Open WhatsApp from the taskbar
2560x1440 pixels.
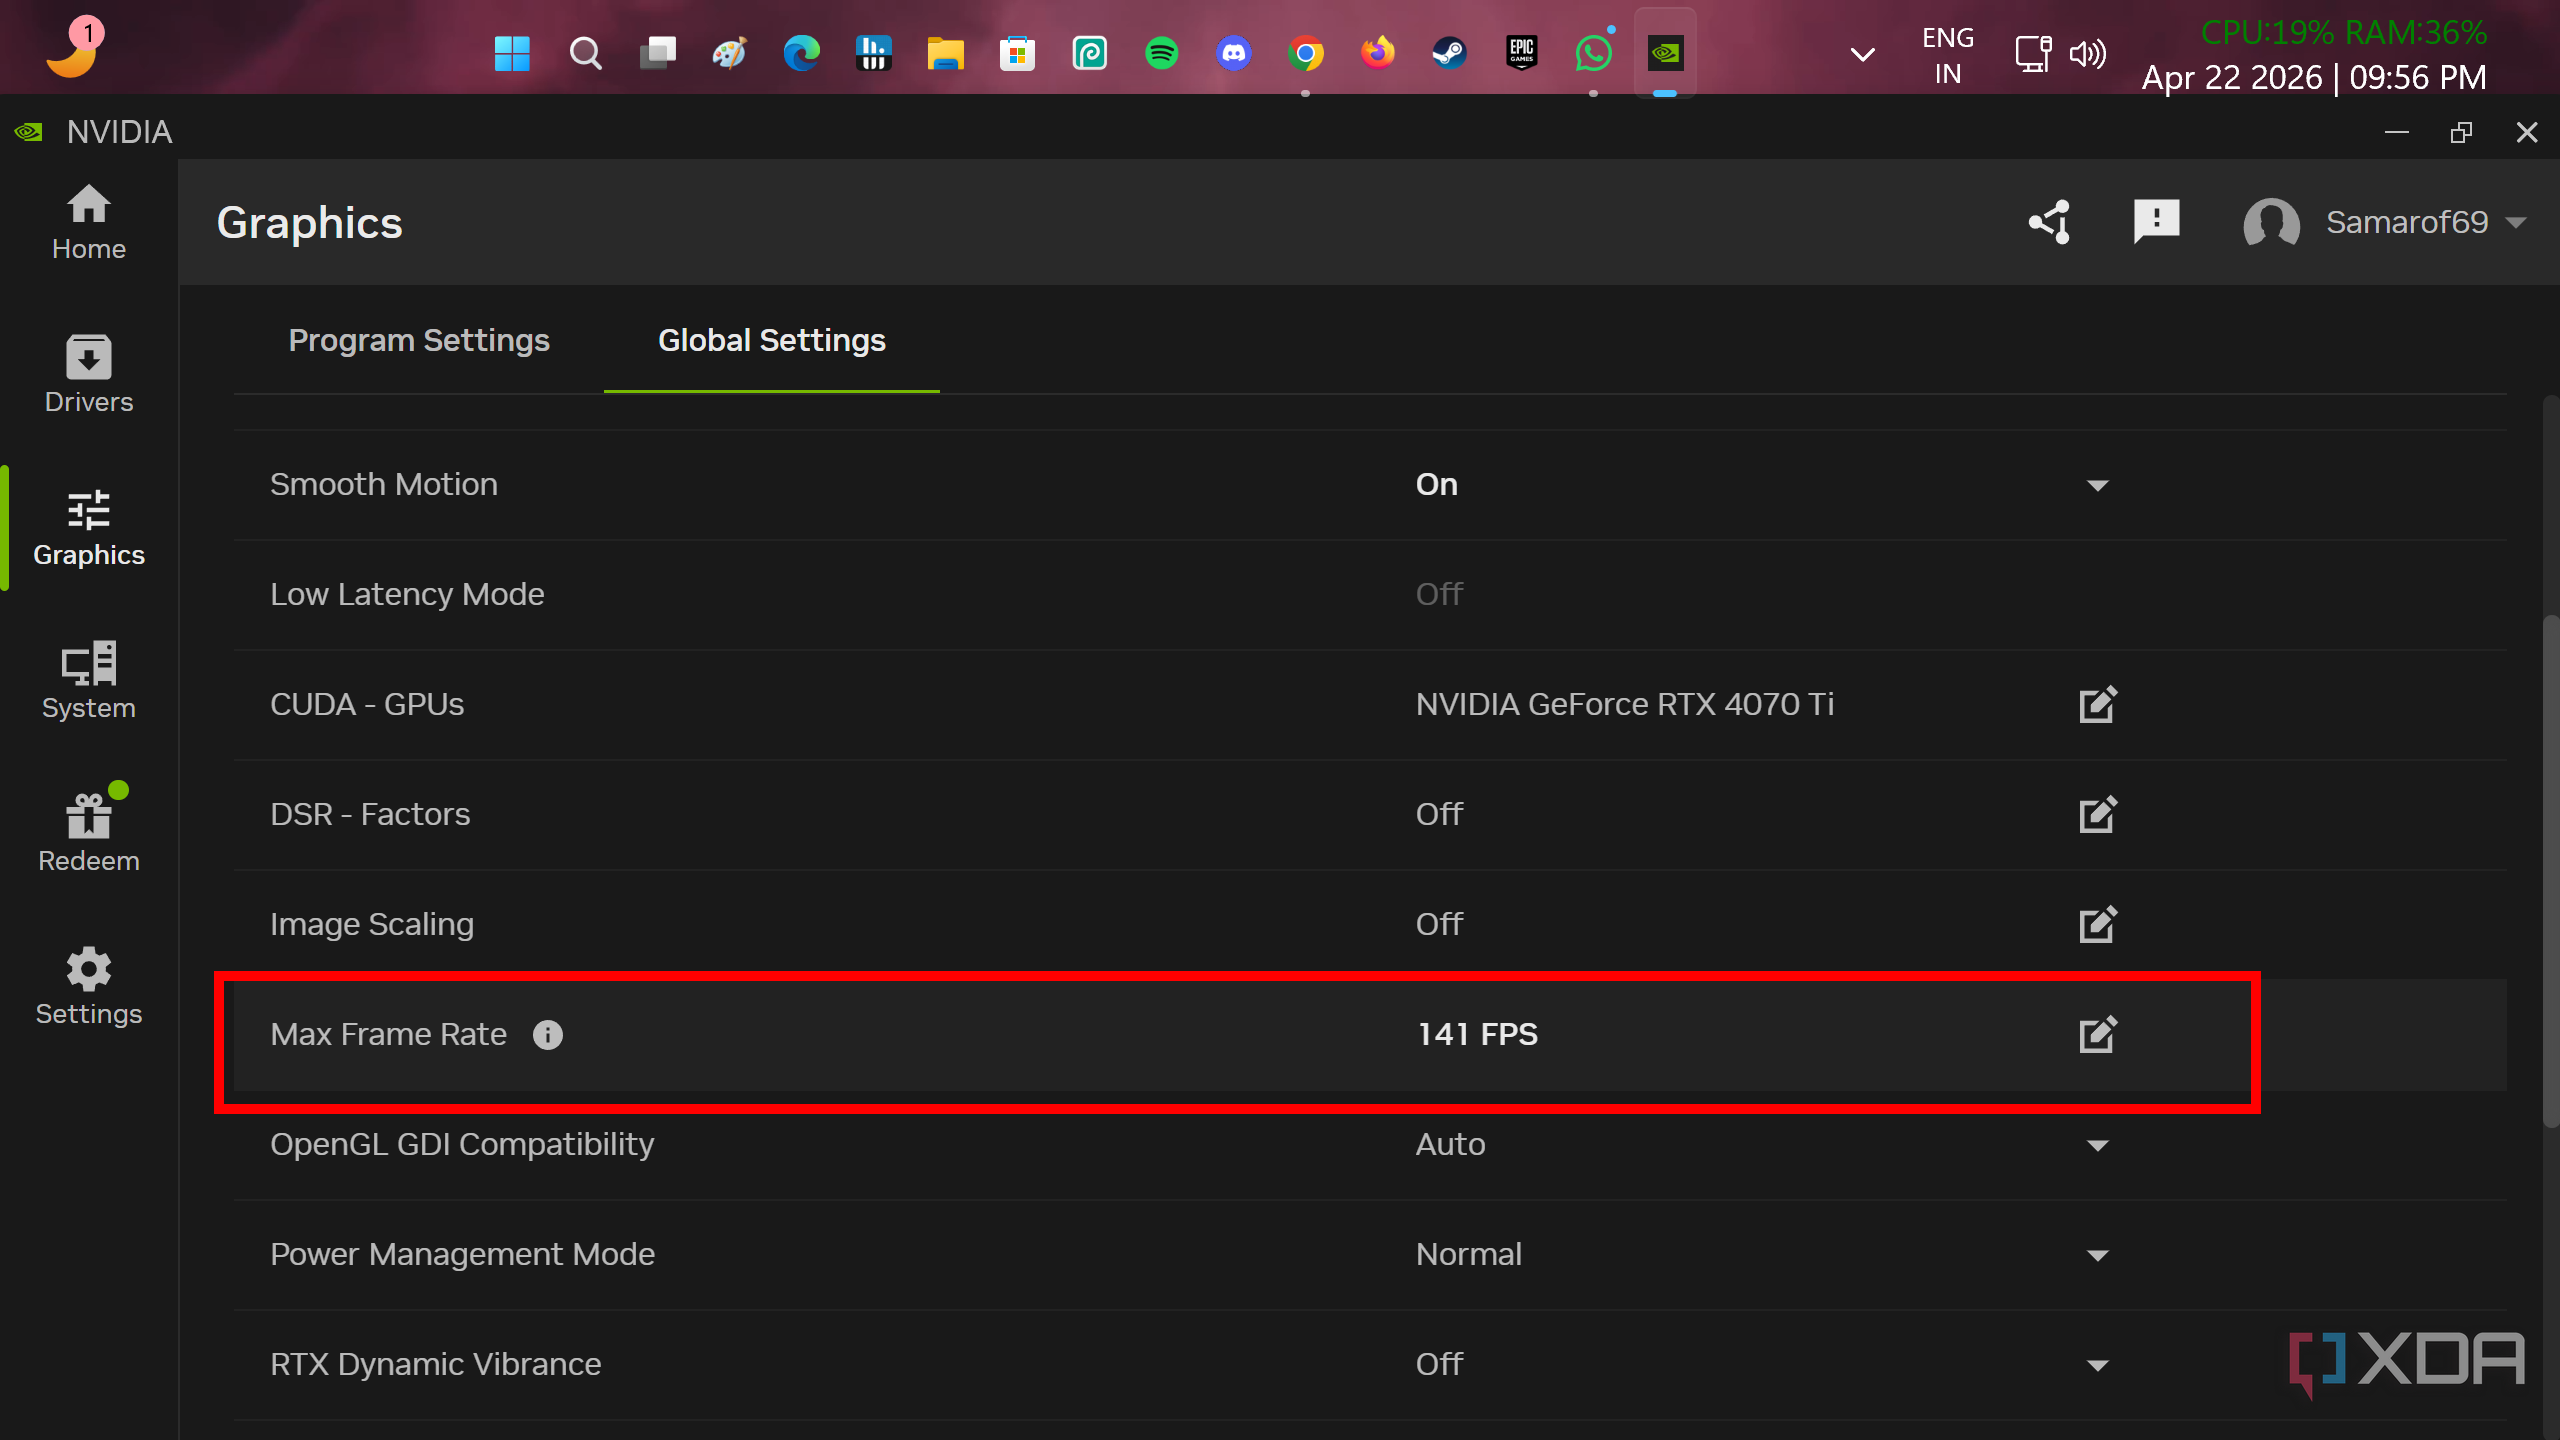point(1594,53)
